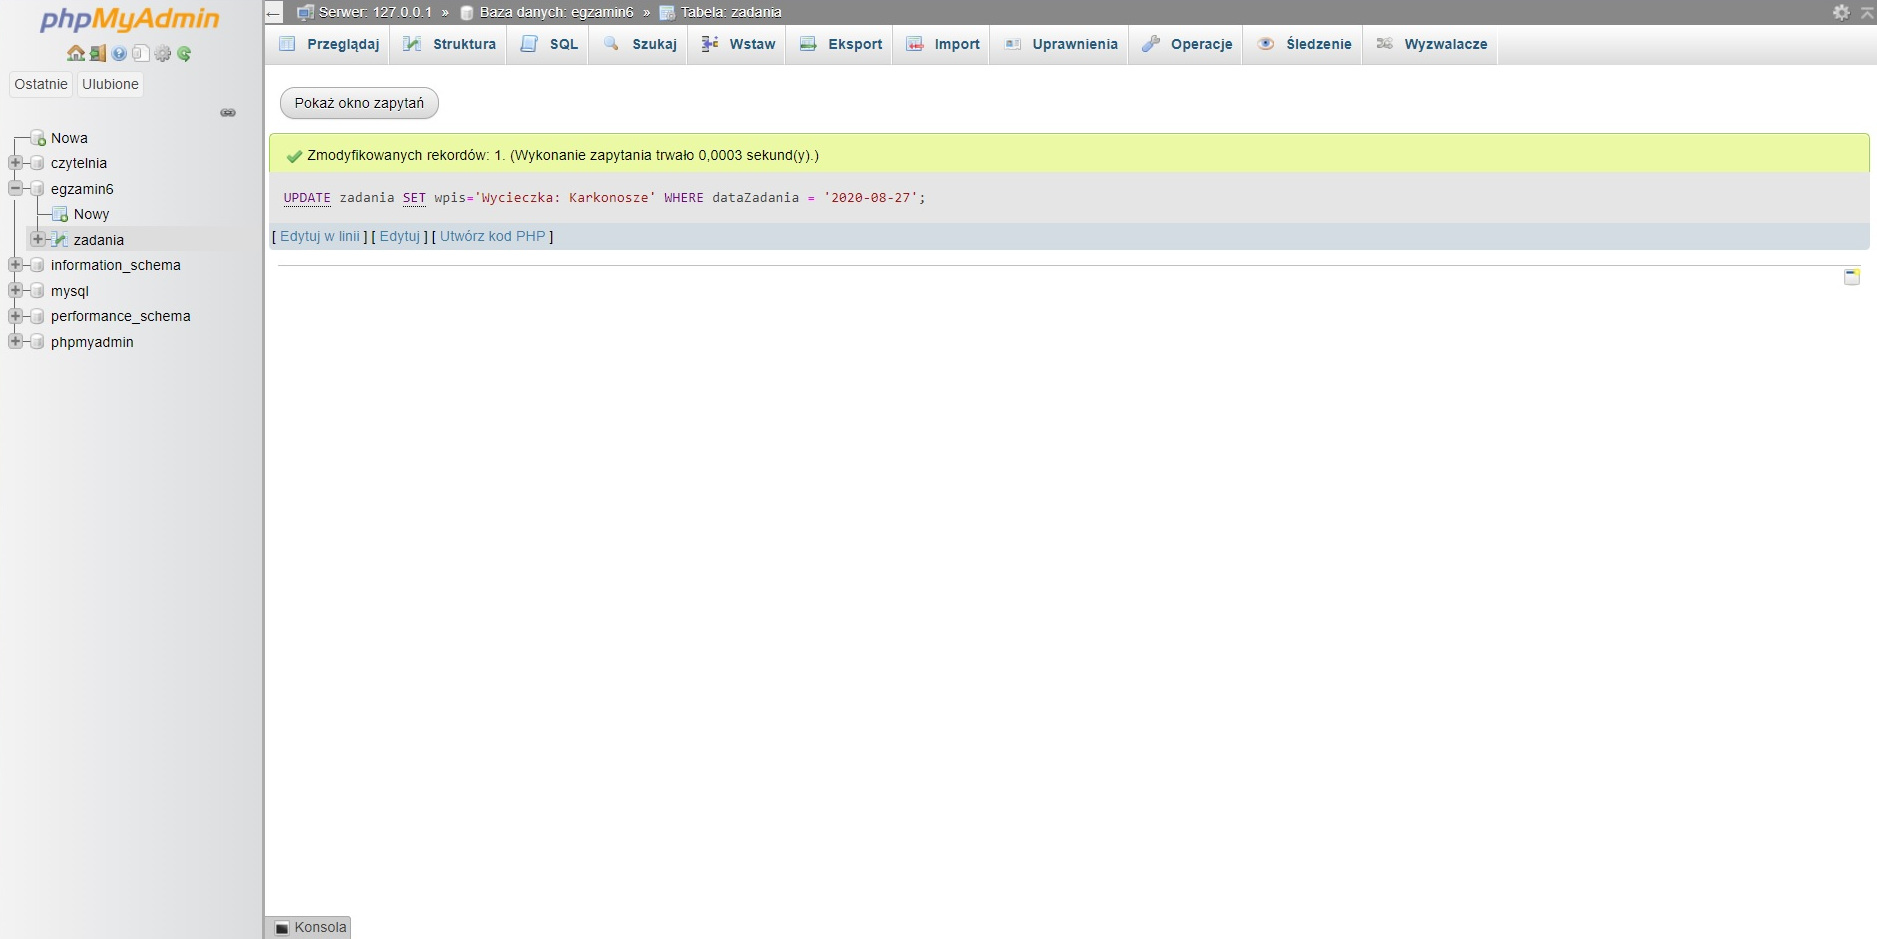Switch to the Eksport tab

[x=841, y=44]
